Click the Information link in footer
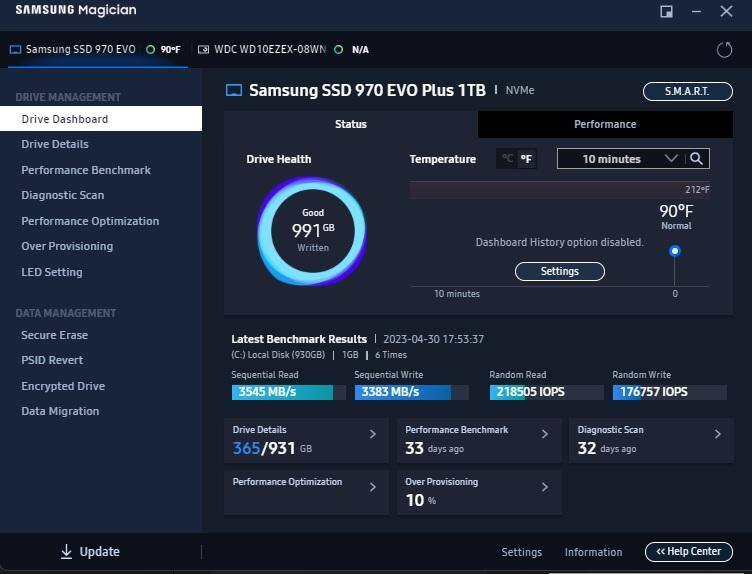Viewport: 752px width, 574px height. coord(593,552)
